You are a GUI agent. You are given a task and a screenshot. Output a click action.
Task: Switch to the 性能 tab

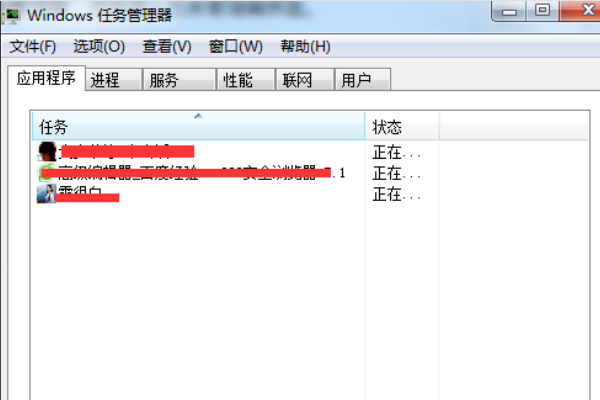[246, 80]
